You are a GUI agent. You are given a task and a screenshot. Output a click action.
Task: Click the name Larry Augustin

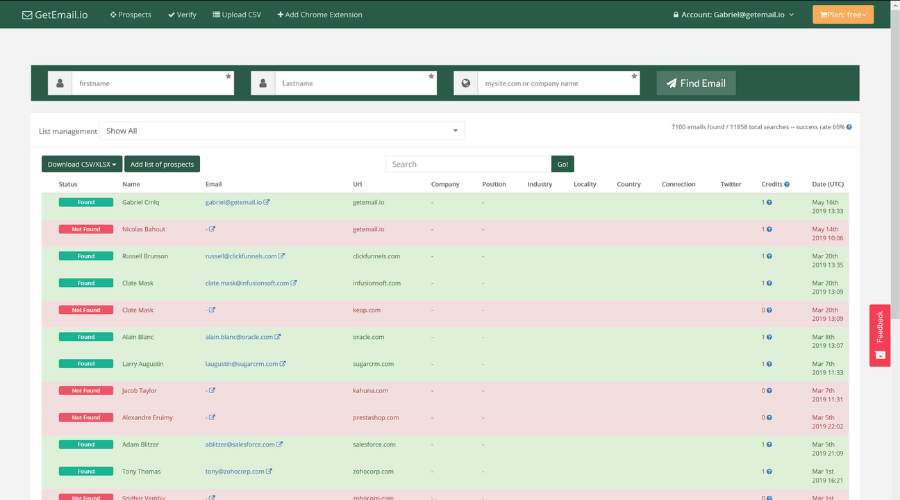pyautogui.click(x=143, y=364)
